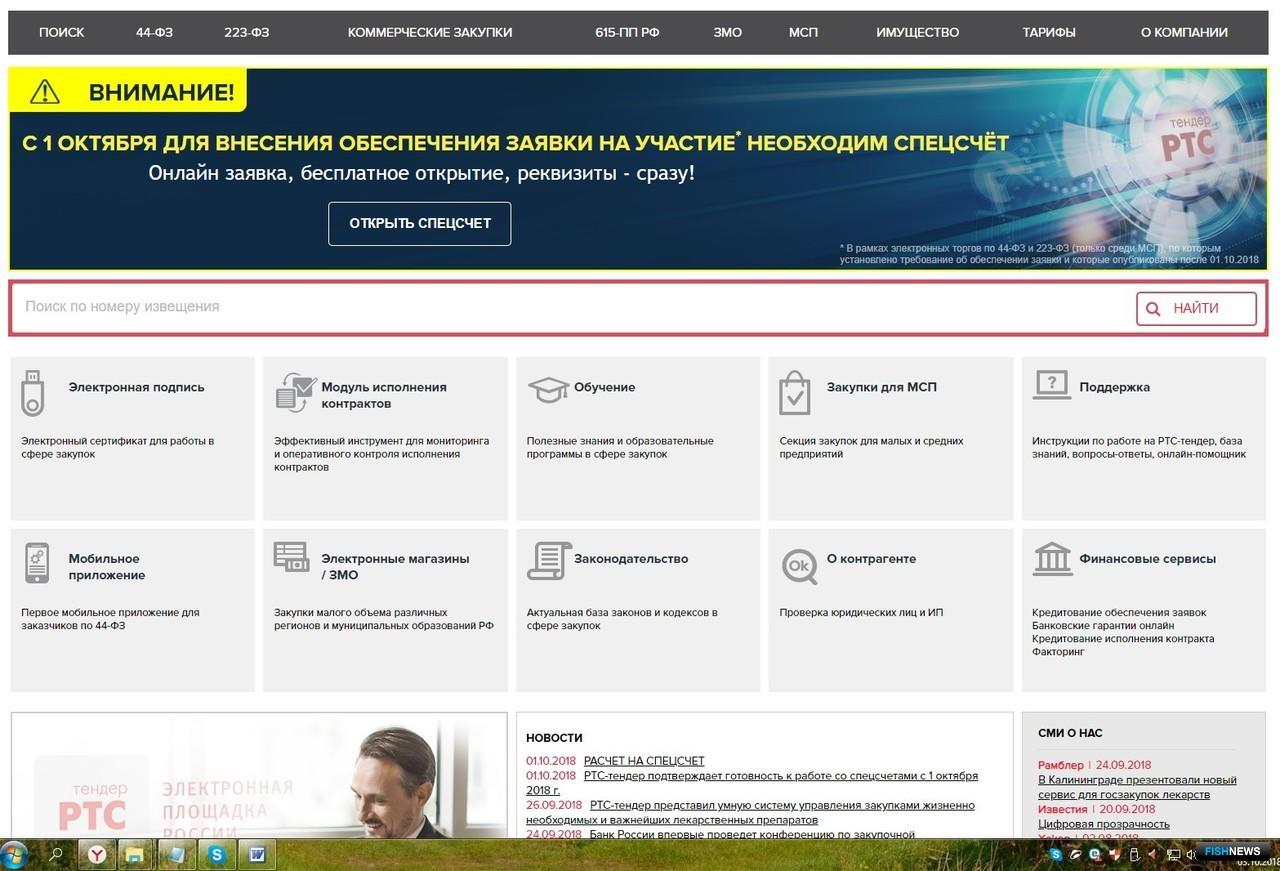This screenshot has width=1280, height=871.
Task: Open the Законодательство title link
Action: (x=631, y=559)
